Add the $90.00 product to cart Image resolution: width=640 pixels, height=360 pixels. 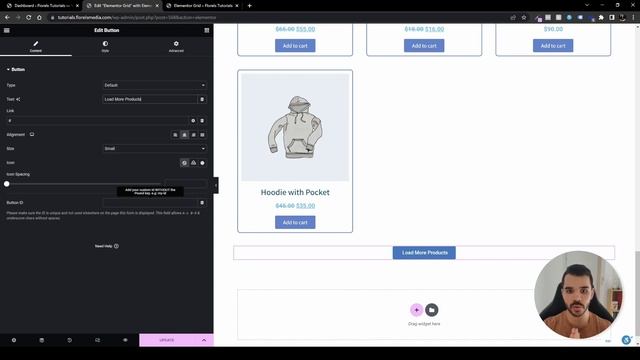(553, 46)
